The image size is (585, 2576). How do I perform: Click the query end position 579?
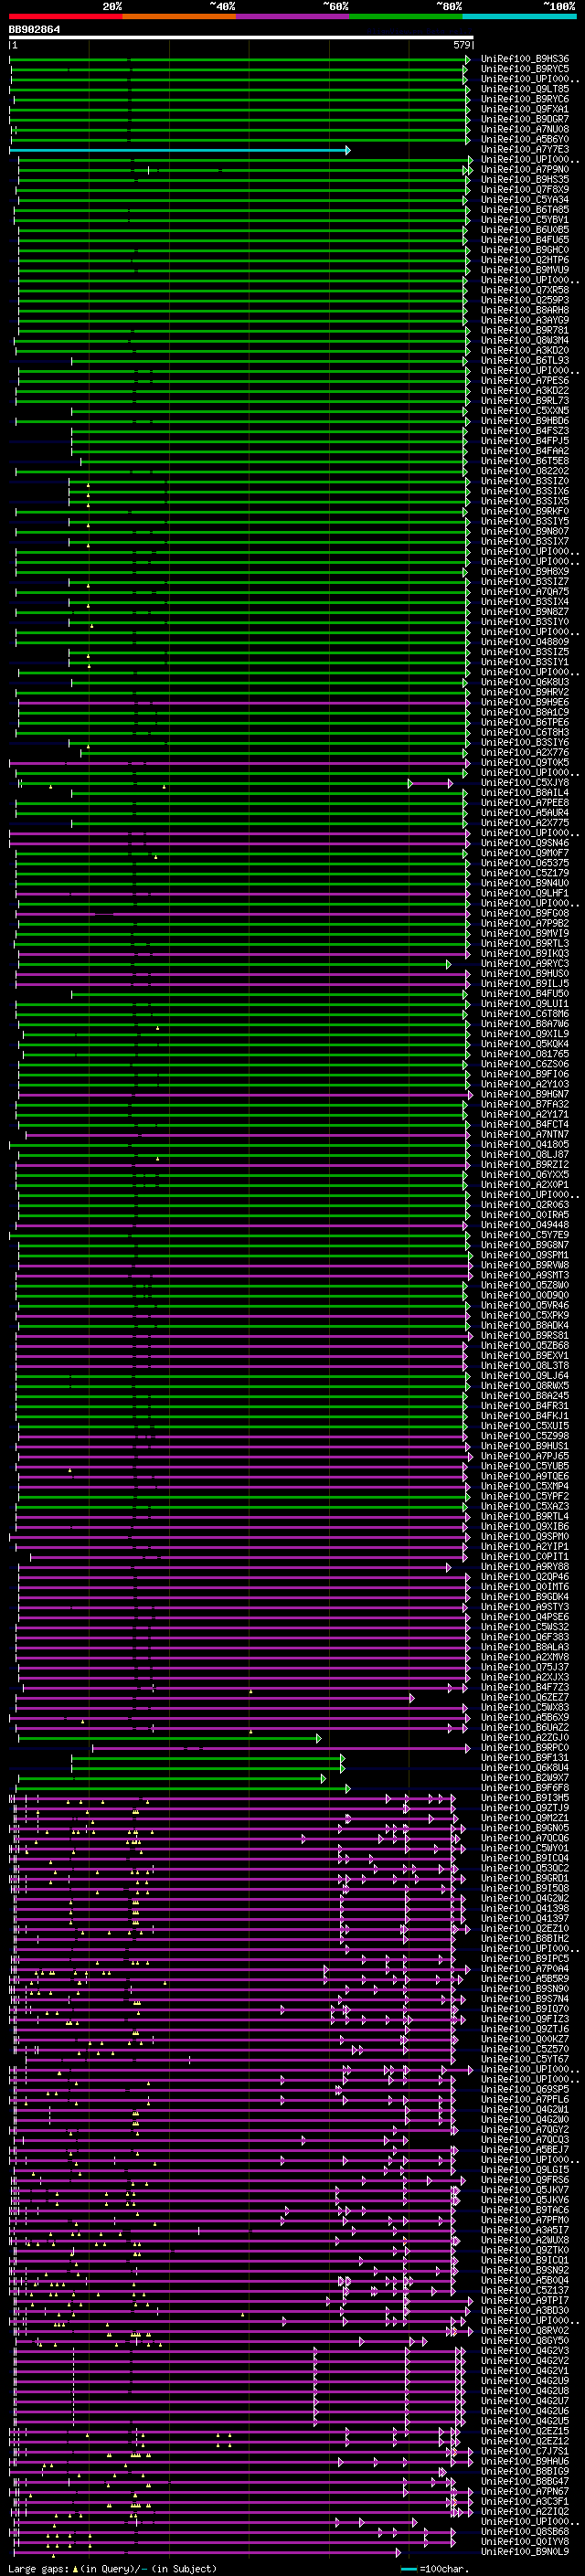click(x=461, y=45)
